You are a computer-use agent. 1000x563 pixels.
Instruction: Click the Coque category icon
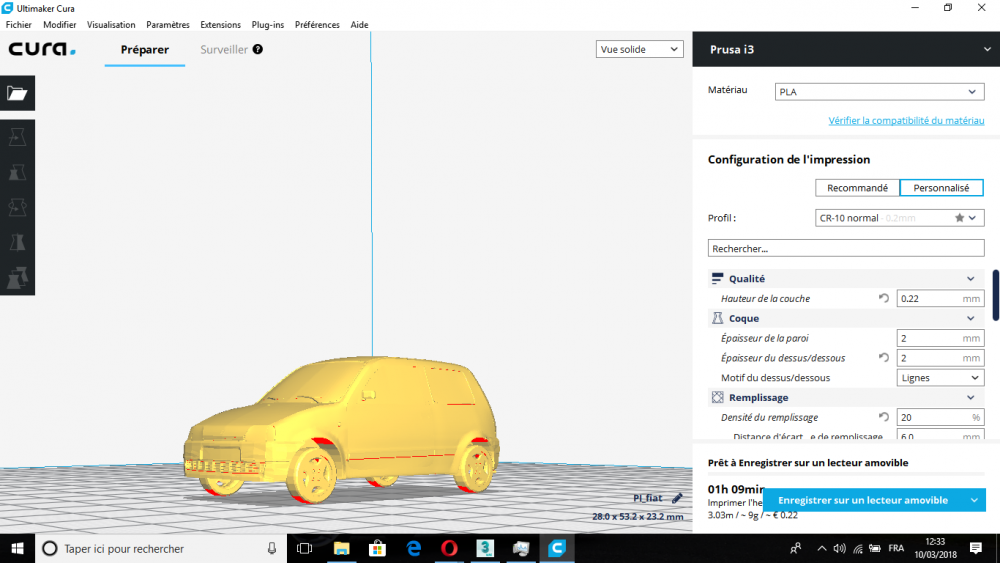[x=717, y=318]
